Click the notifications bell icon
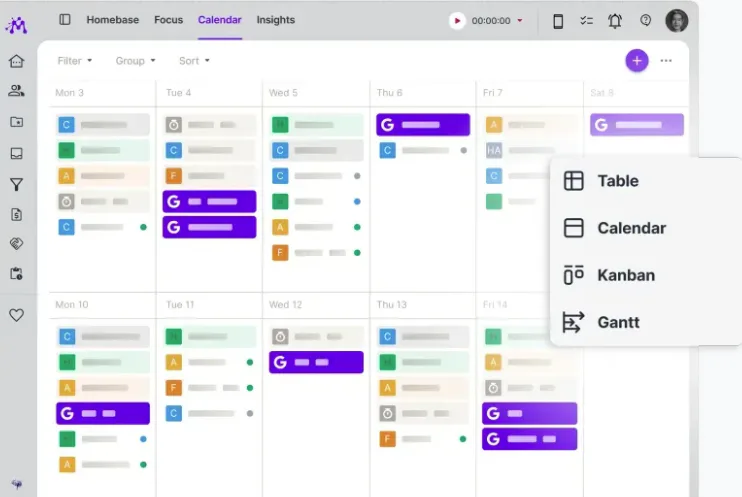 615,21
